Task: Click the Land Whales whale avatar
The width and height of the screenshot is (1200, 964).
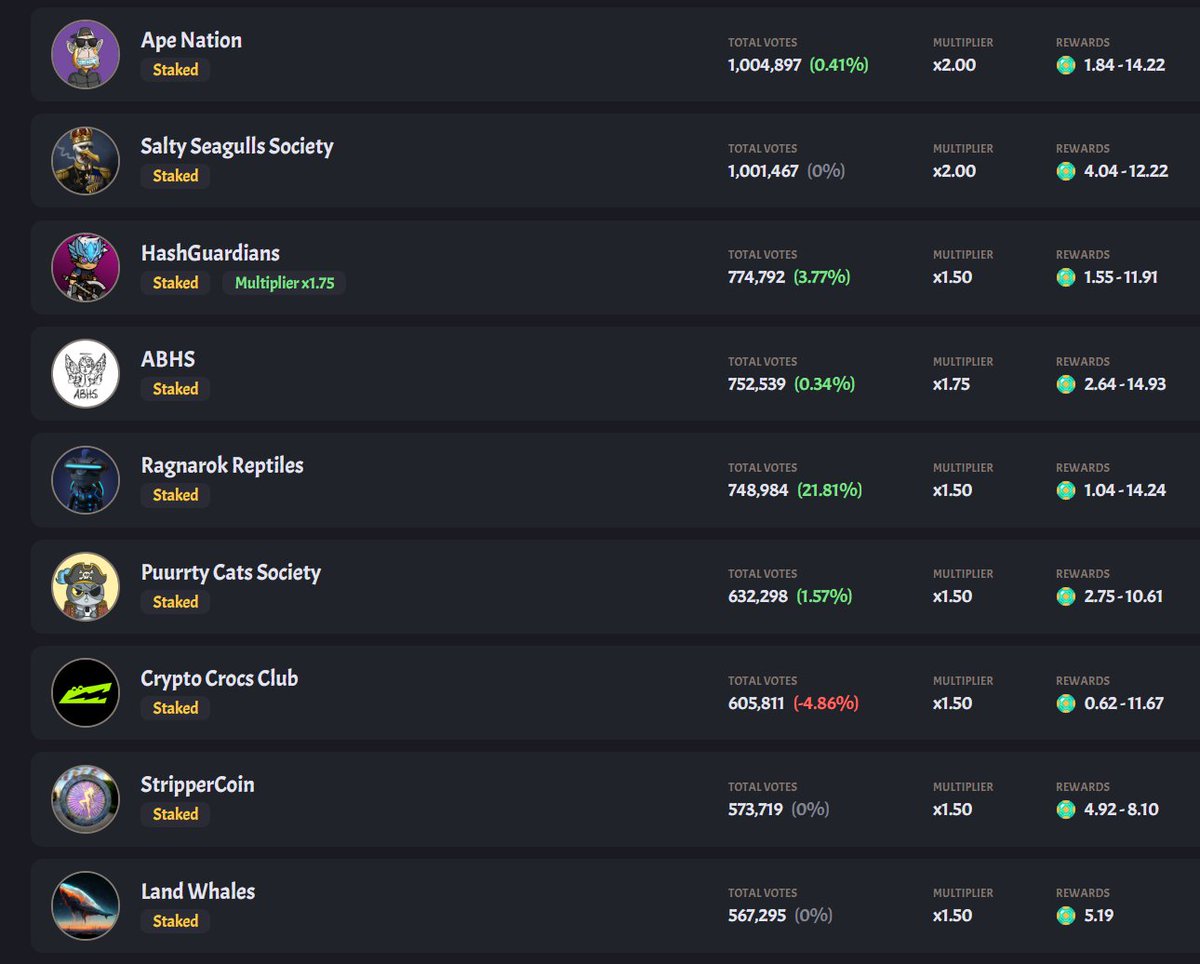Action: pyautogui.click(x=85, y=905)
